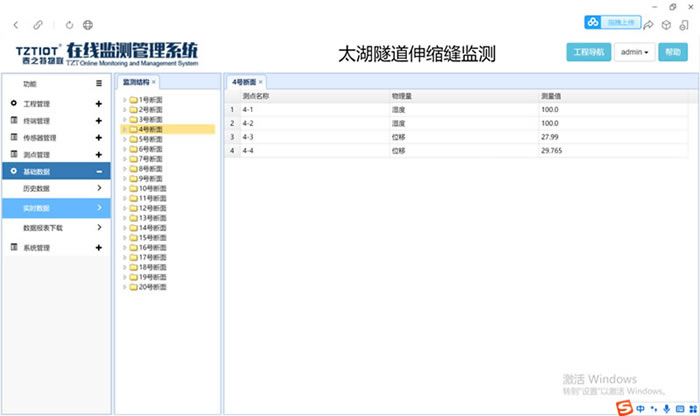Click the blue 拖拽上传 cloud upload button
Viewport: 700px width, 416px height.
[x=609, y=21]
